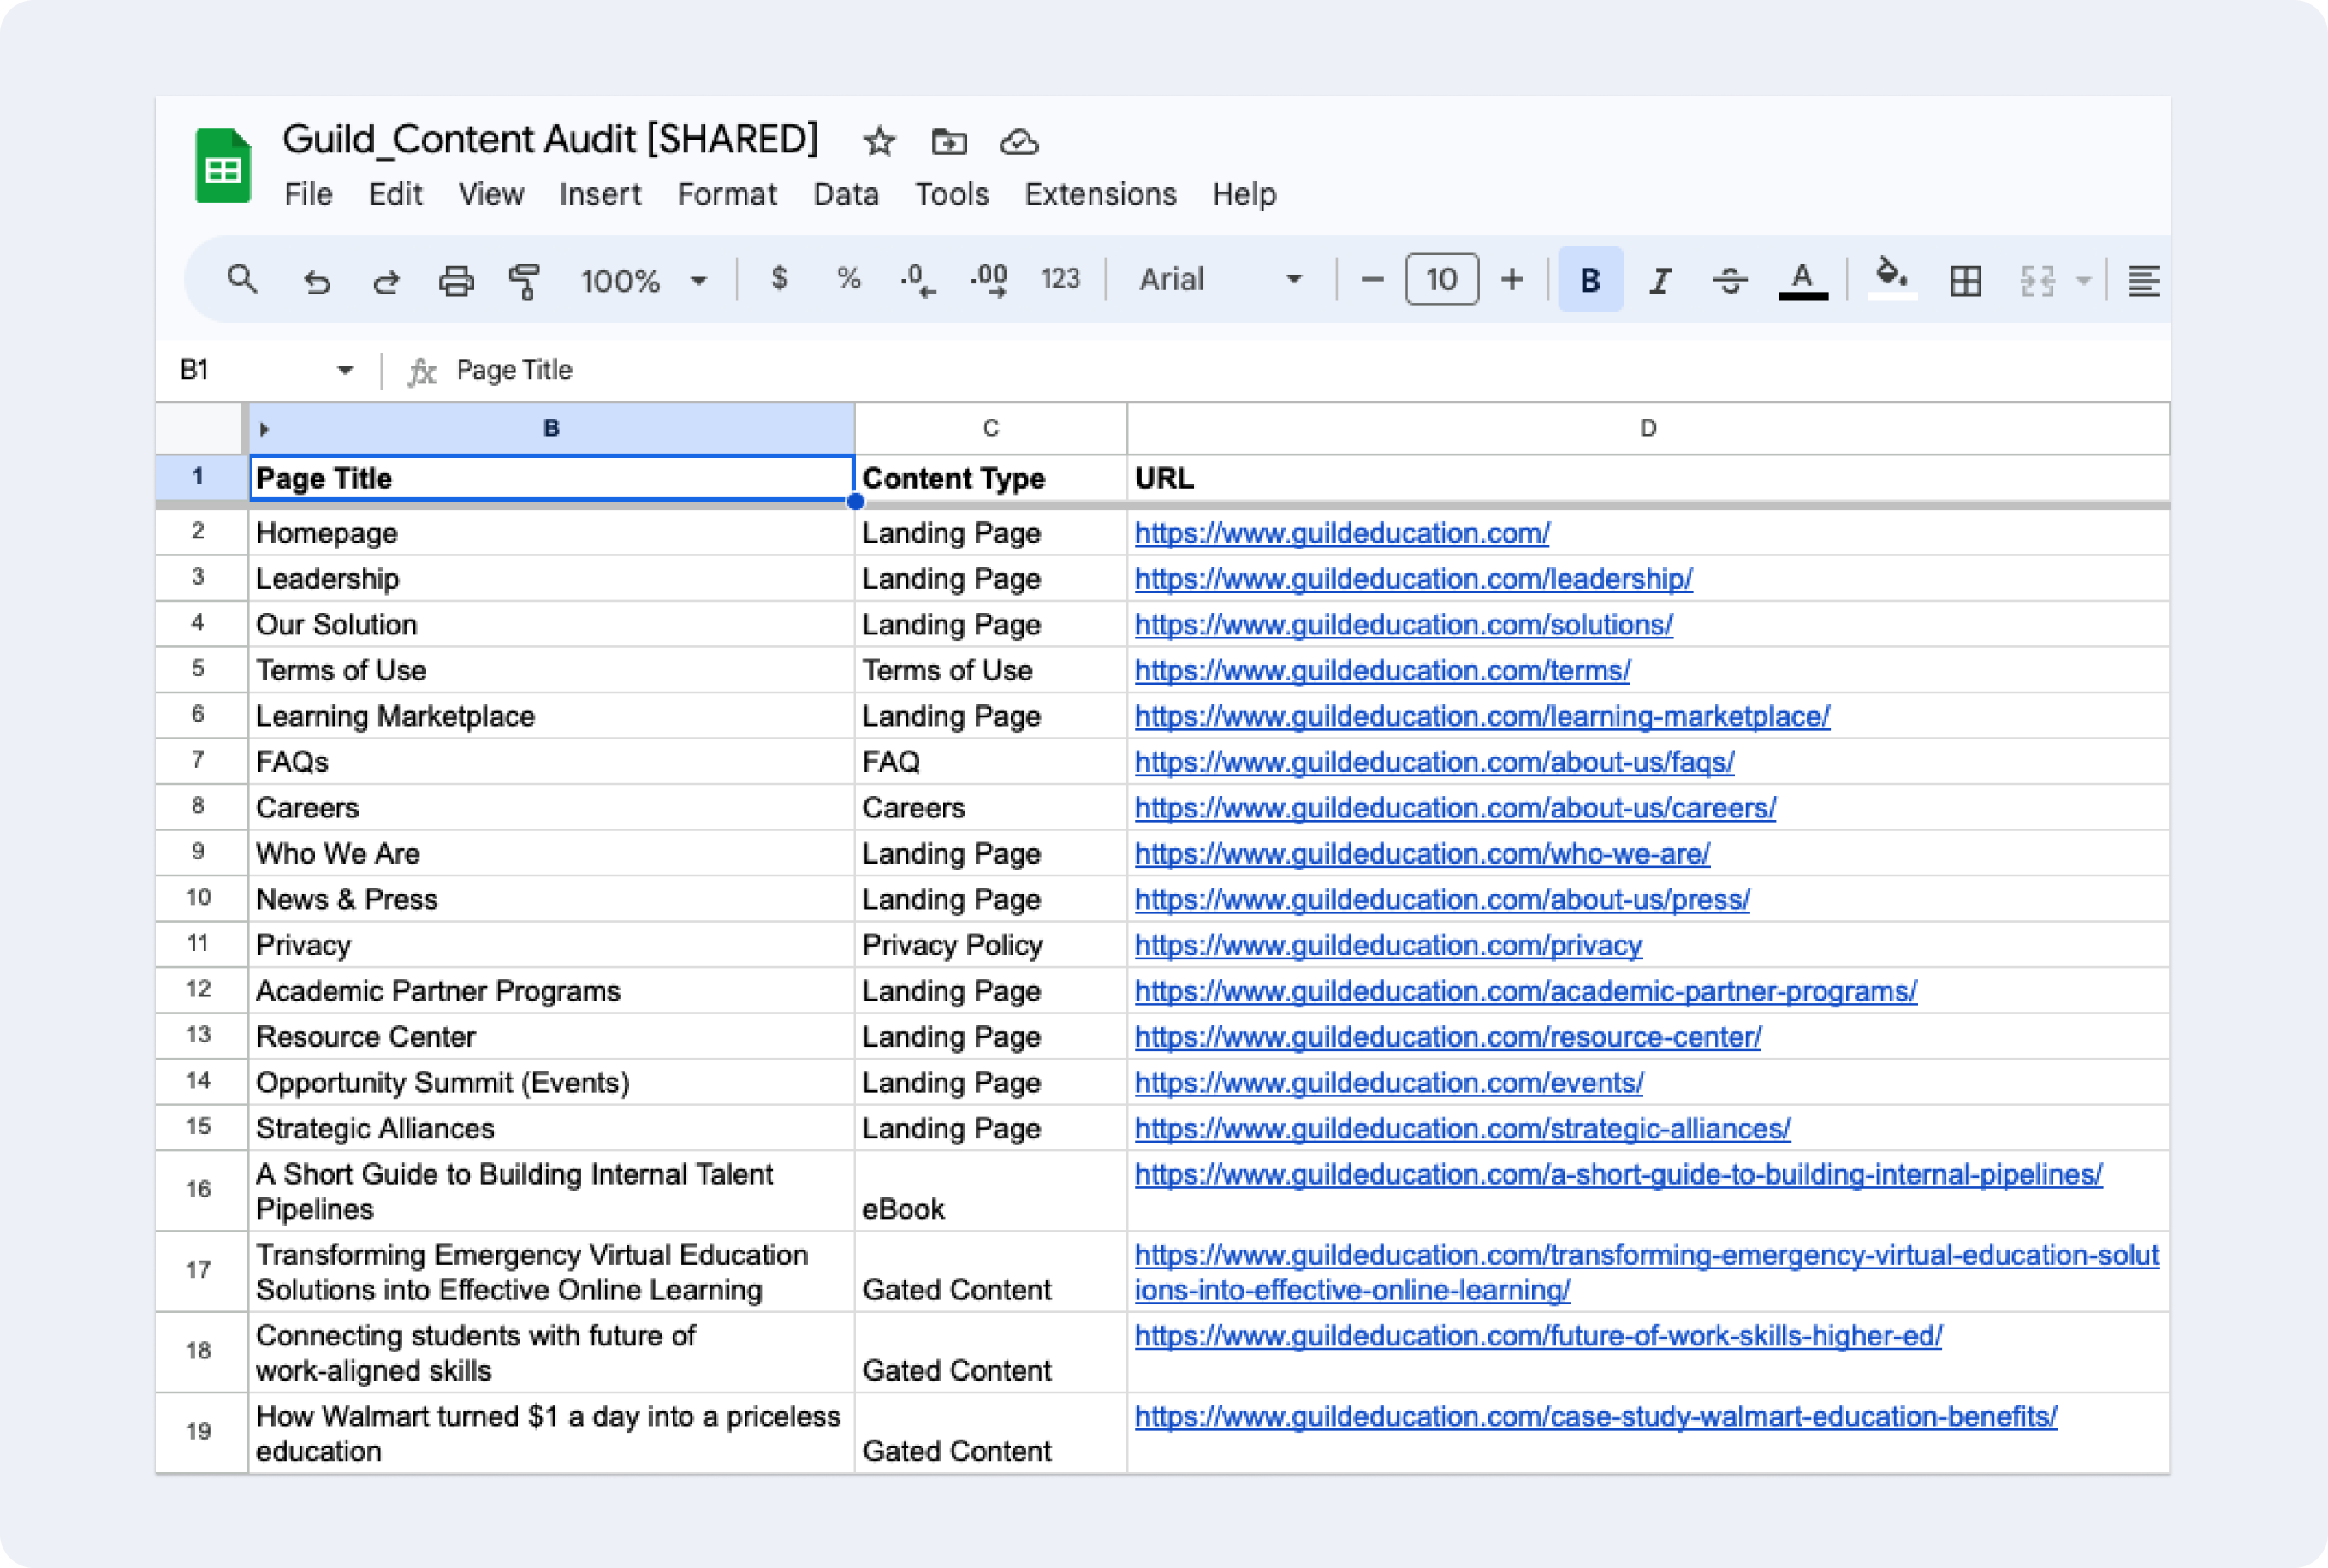The height and width of the screenshot is (1568, 2328).
Task: Select column C header
Action: [x=990, y=429]
